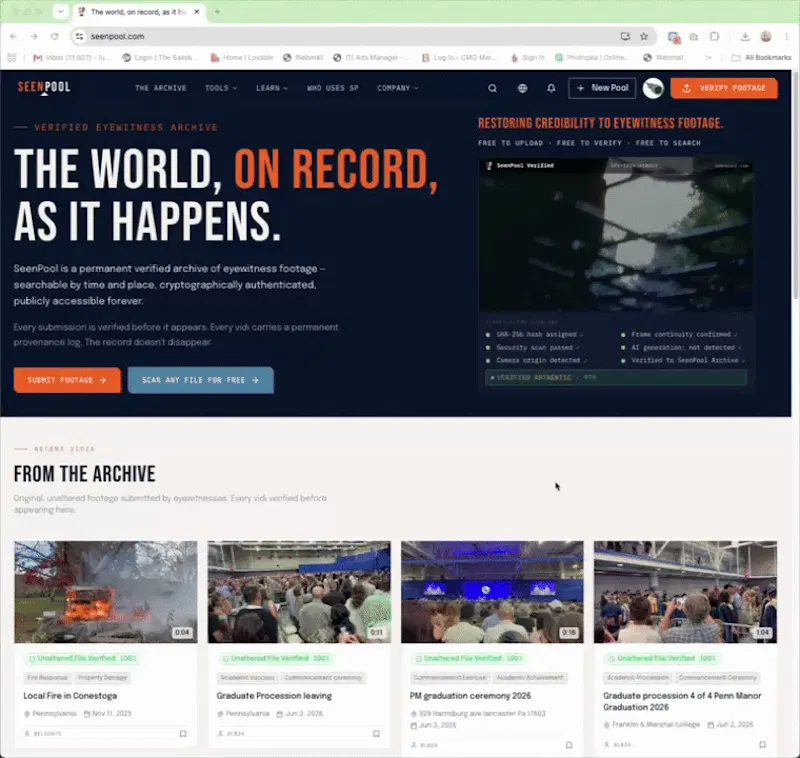This screenshot has width=800, height=758.
Task: Open the Ads Manager bookmark
Action: click(370, 58)
